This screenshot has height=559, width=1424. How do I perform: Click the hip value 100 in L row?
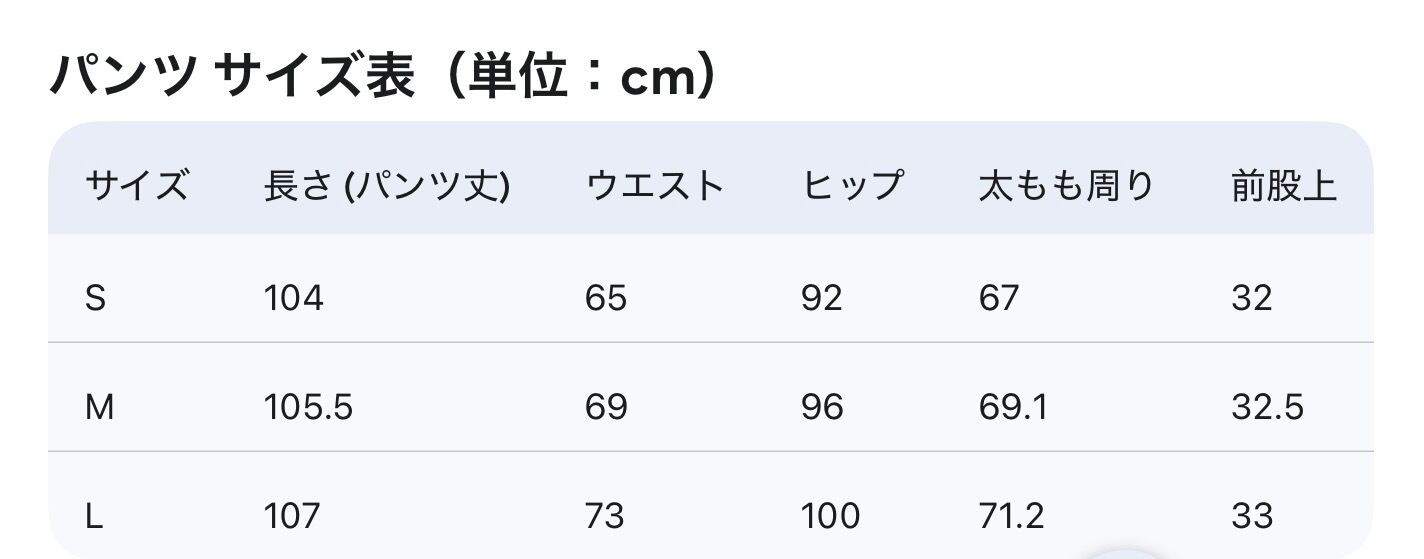(x=830, y=516)
